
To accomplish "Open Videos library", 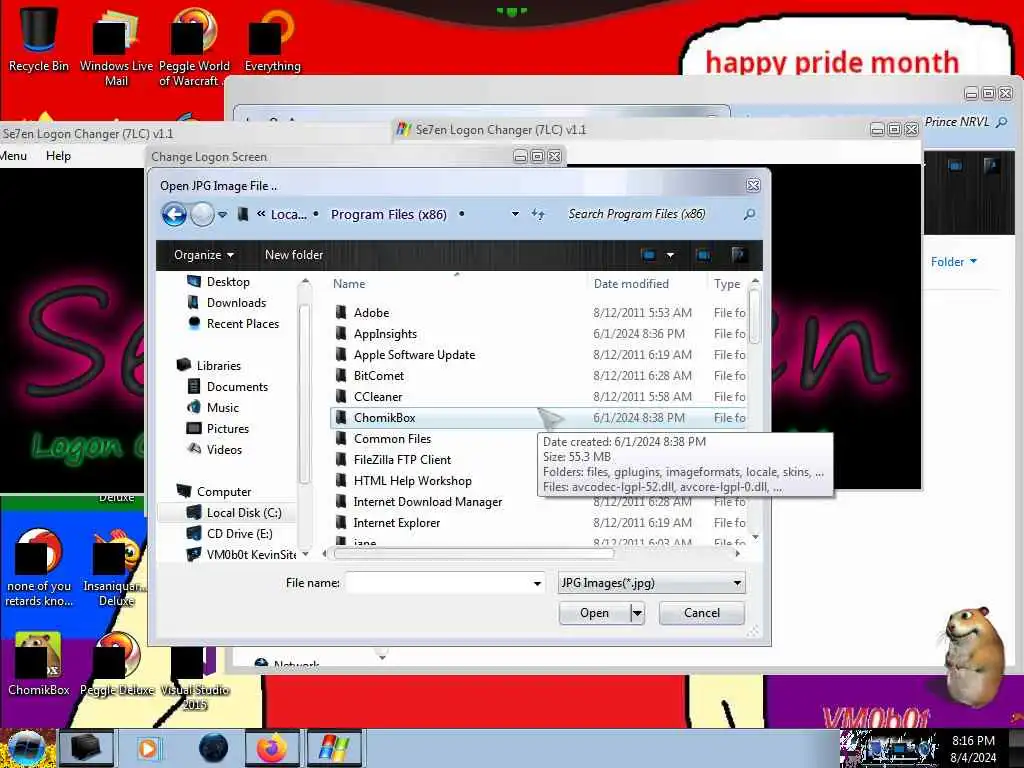I will tap(223, 449).
